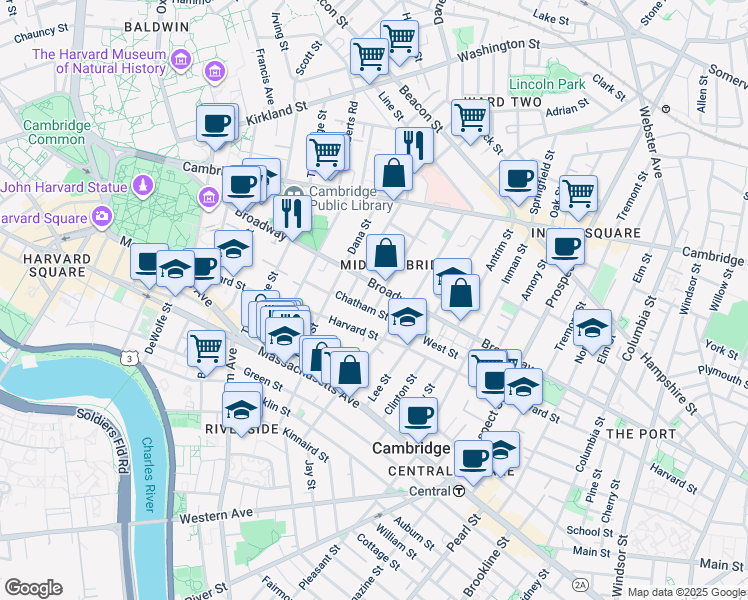748x600 pixels.
Task: Select school marker left of The Port
Action: click(523, 391)
